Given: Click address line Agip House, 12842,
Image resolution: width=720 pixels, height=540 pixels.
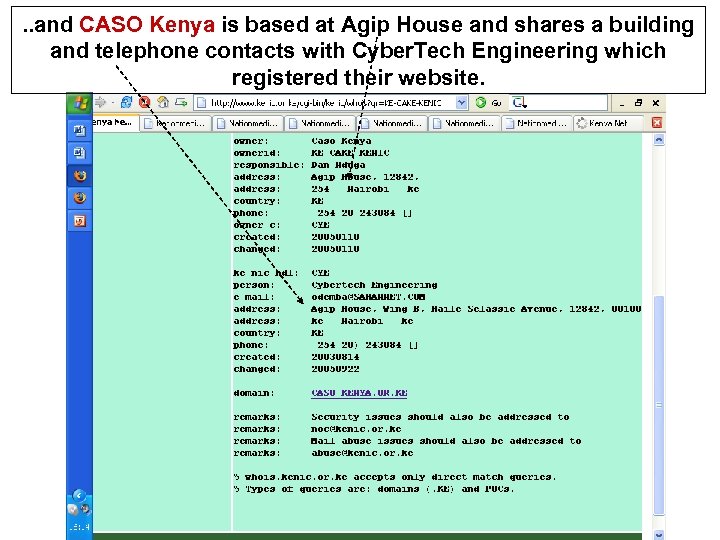Looking at the screenshot, I should 365,177.
